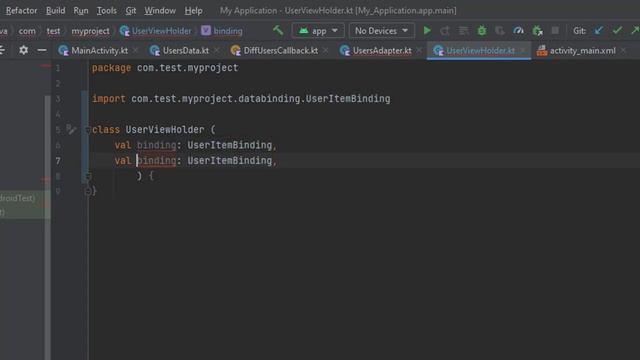Open the Build menu

point(56,11)
